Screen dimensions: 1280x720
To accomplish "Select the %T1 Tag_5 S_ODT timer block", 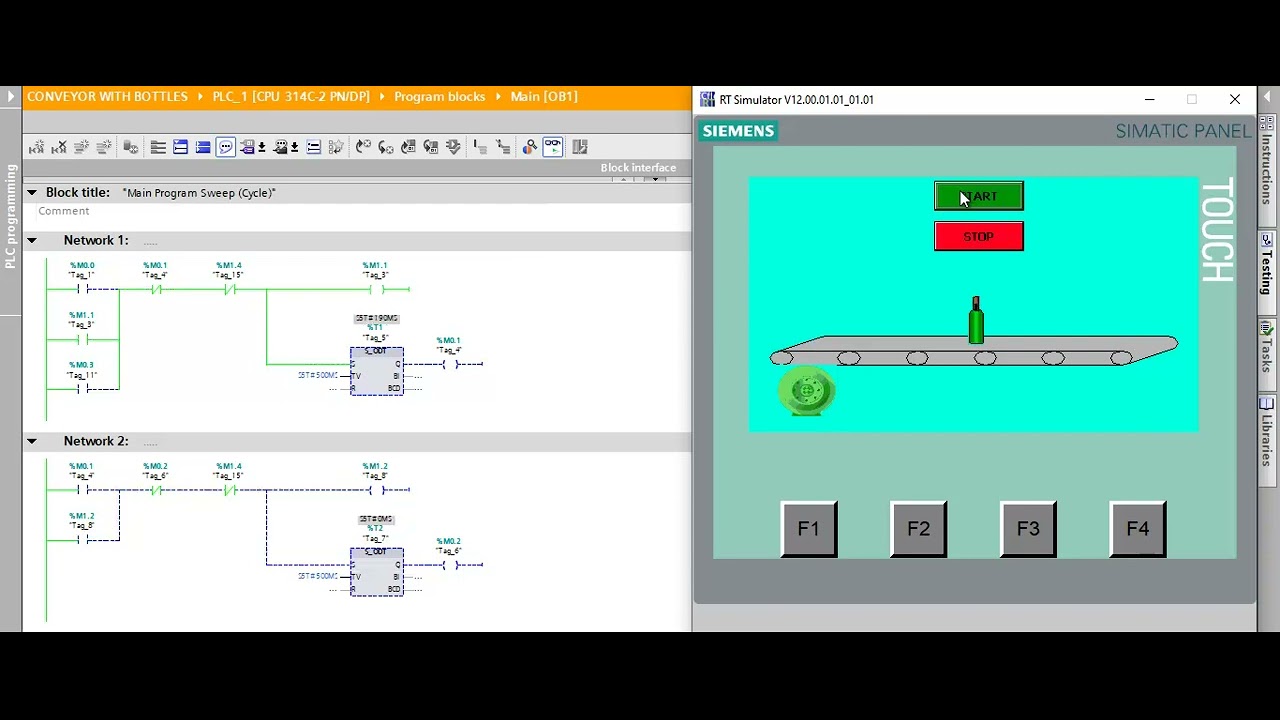I will click(x=376, y=371).
